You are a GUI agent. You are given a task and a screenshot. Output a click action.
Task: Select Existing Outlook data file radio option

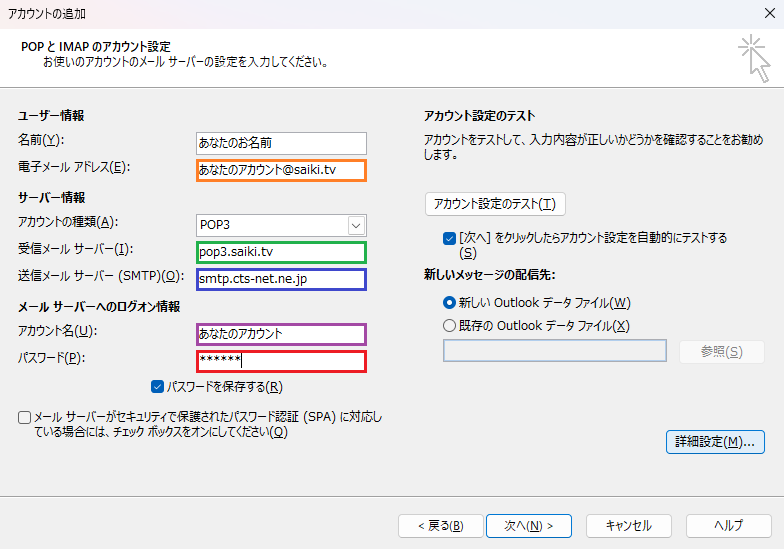(449, 326)
